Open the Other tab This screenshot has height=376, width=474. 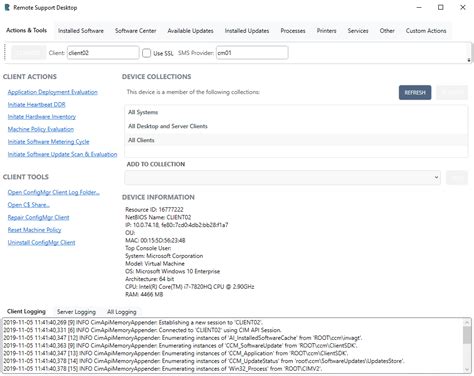pos(387,31)
